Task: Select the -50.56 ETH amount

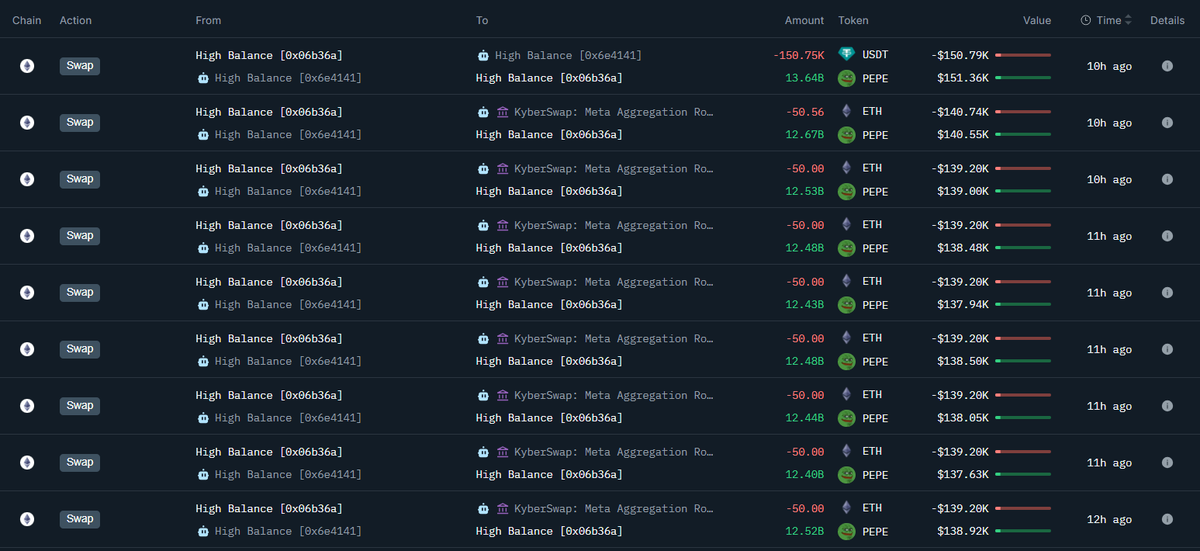Action: pos(805,112)
